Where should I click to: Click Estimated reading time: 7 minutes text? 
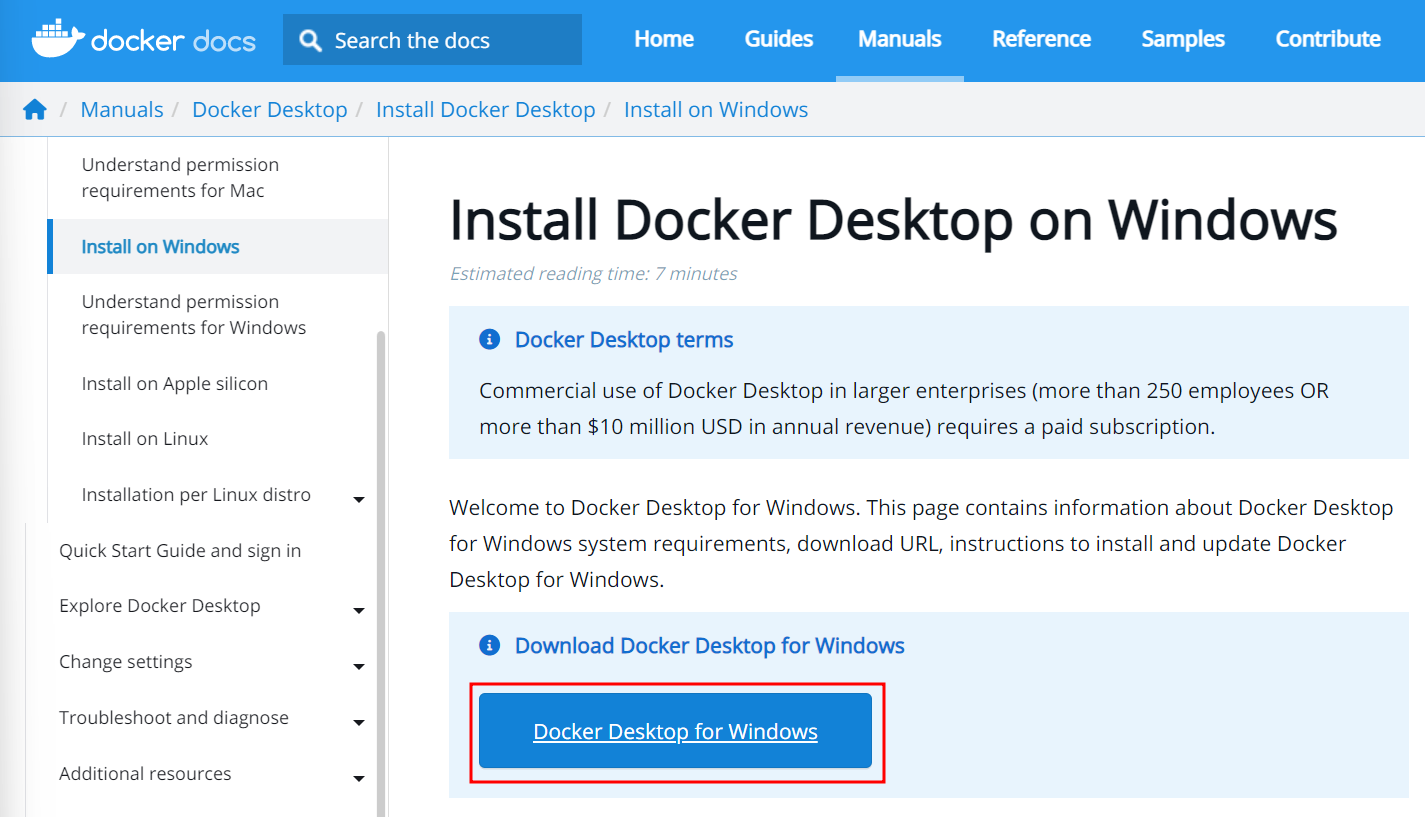point(594,273)
